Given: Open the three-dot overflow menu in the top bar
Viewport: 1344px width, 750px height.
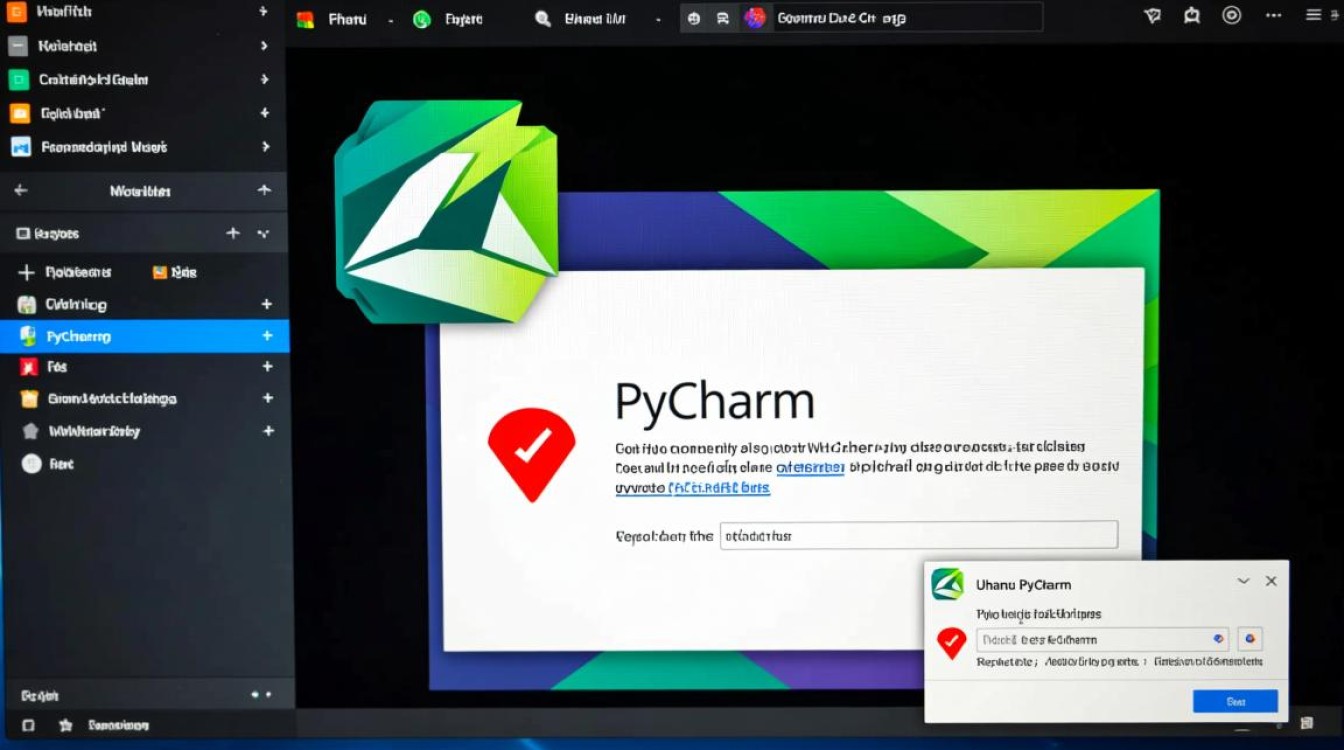Looking at the screenshot, I should (1273, 15).
